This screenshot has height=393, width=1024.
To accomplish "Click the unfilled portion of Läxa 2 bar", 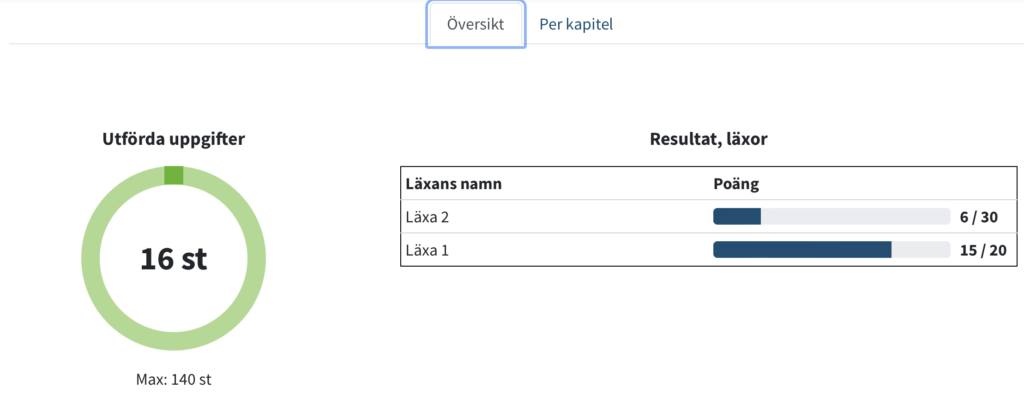I will click(x=856, y=217).
